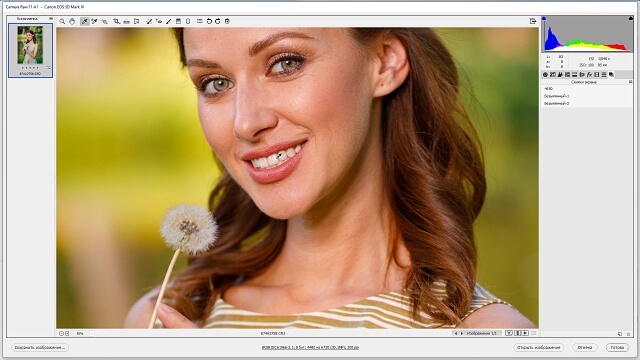Open the zoom level dropdown

91,333
